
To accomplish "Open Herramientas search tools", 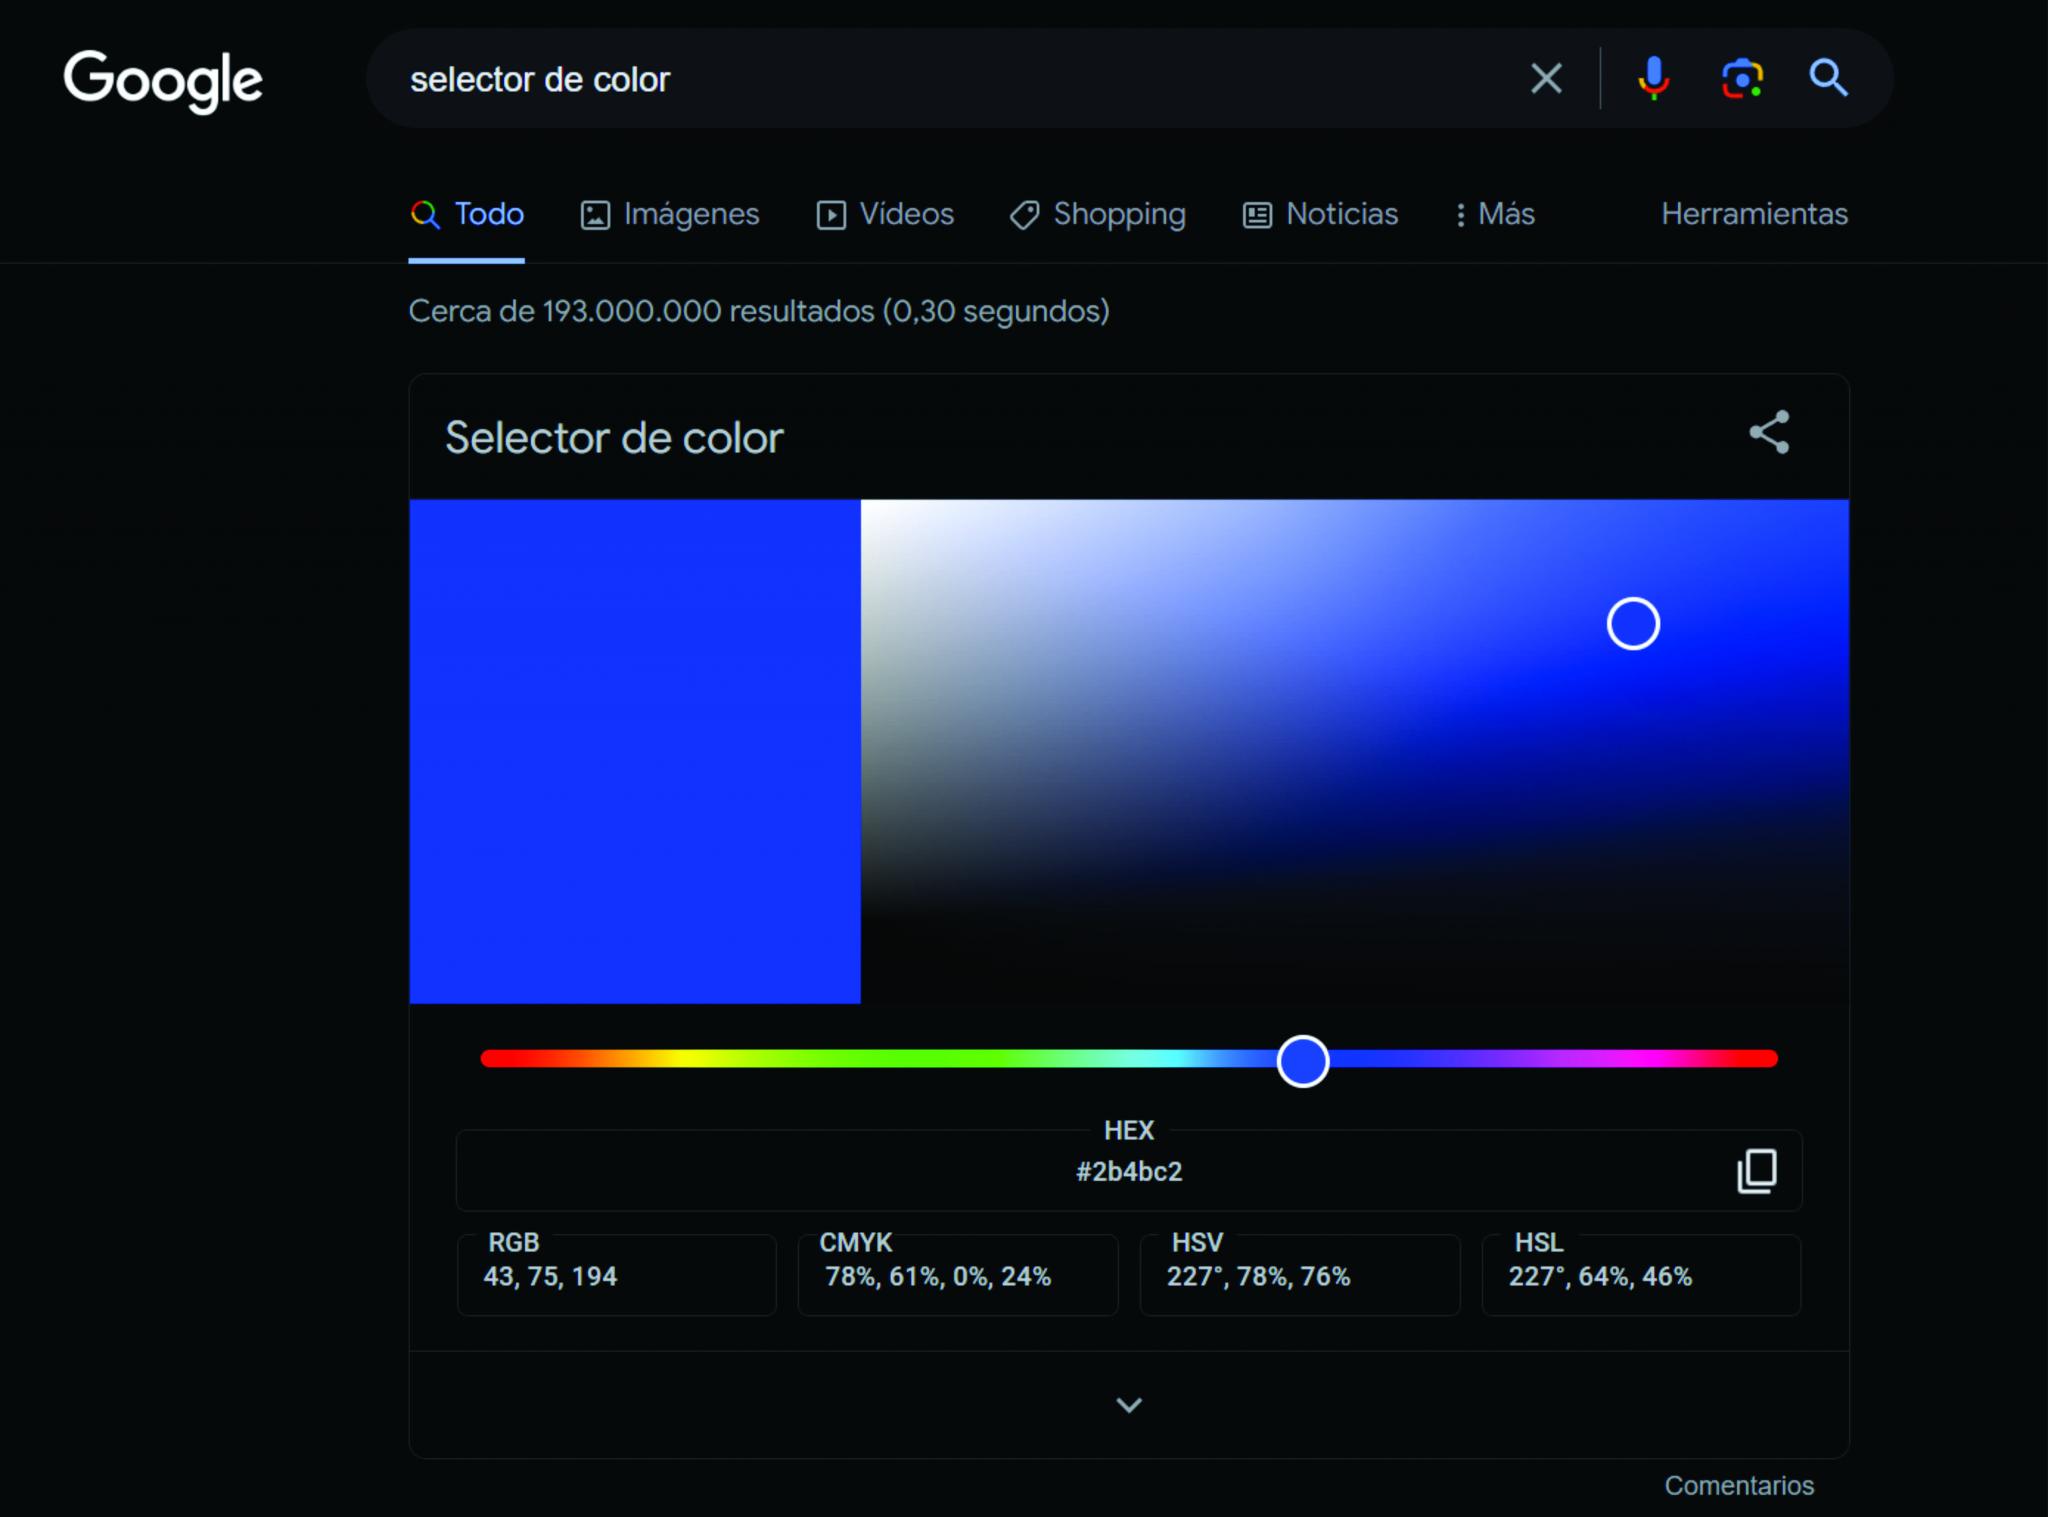I will click(x=1754, y=214).
